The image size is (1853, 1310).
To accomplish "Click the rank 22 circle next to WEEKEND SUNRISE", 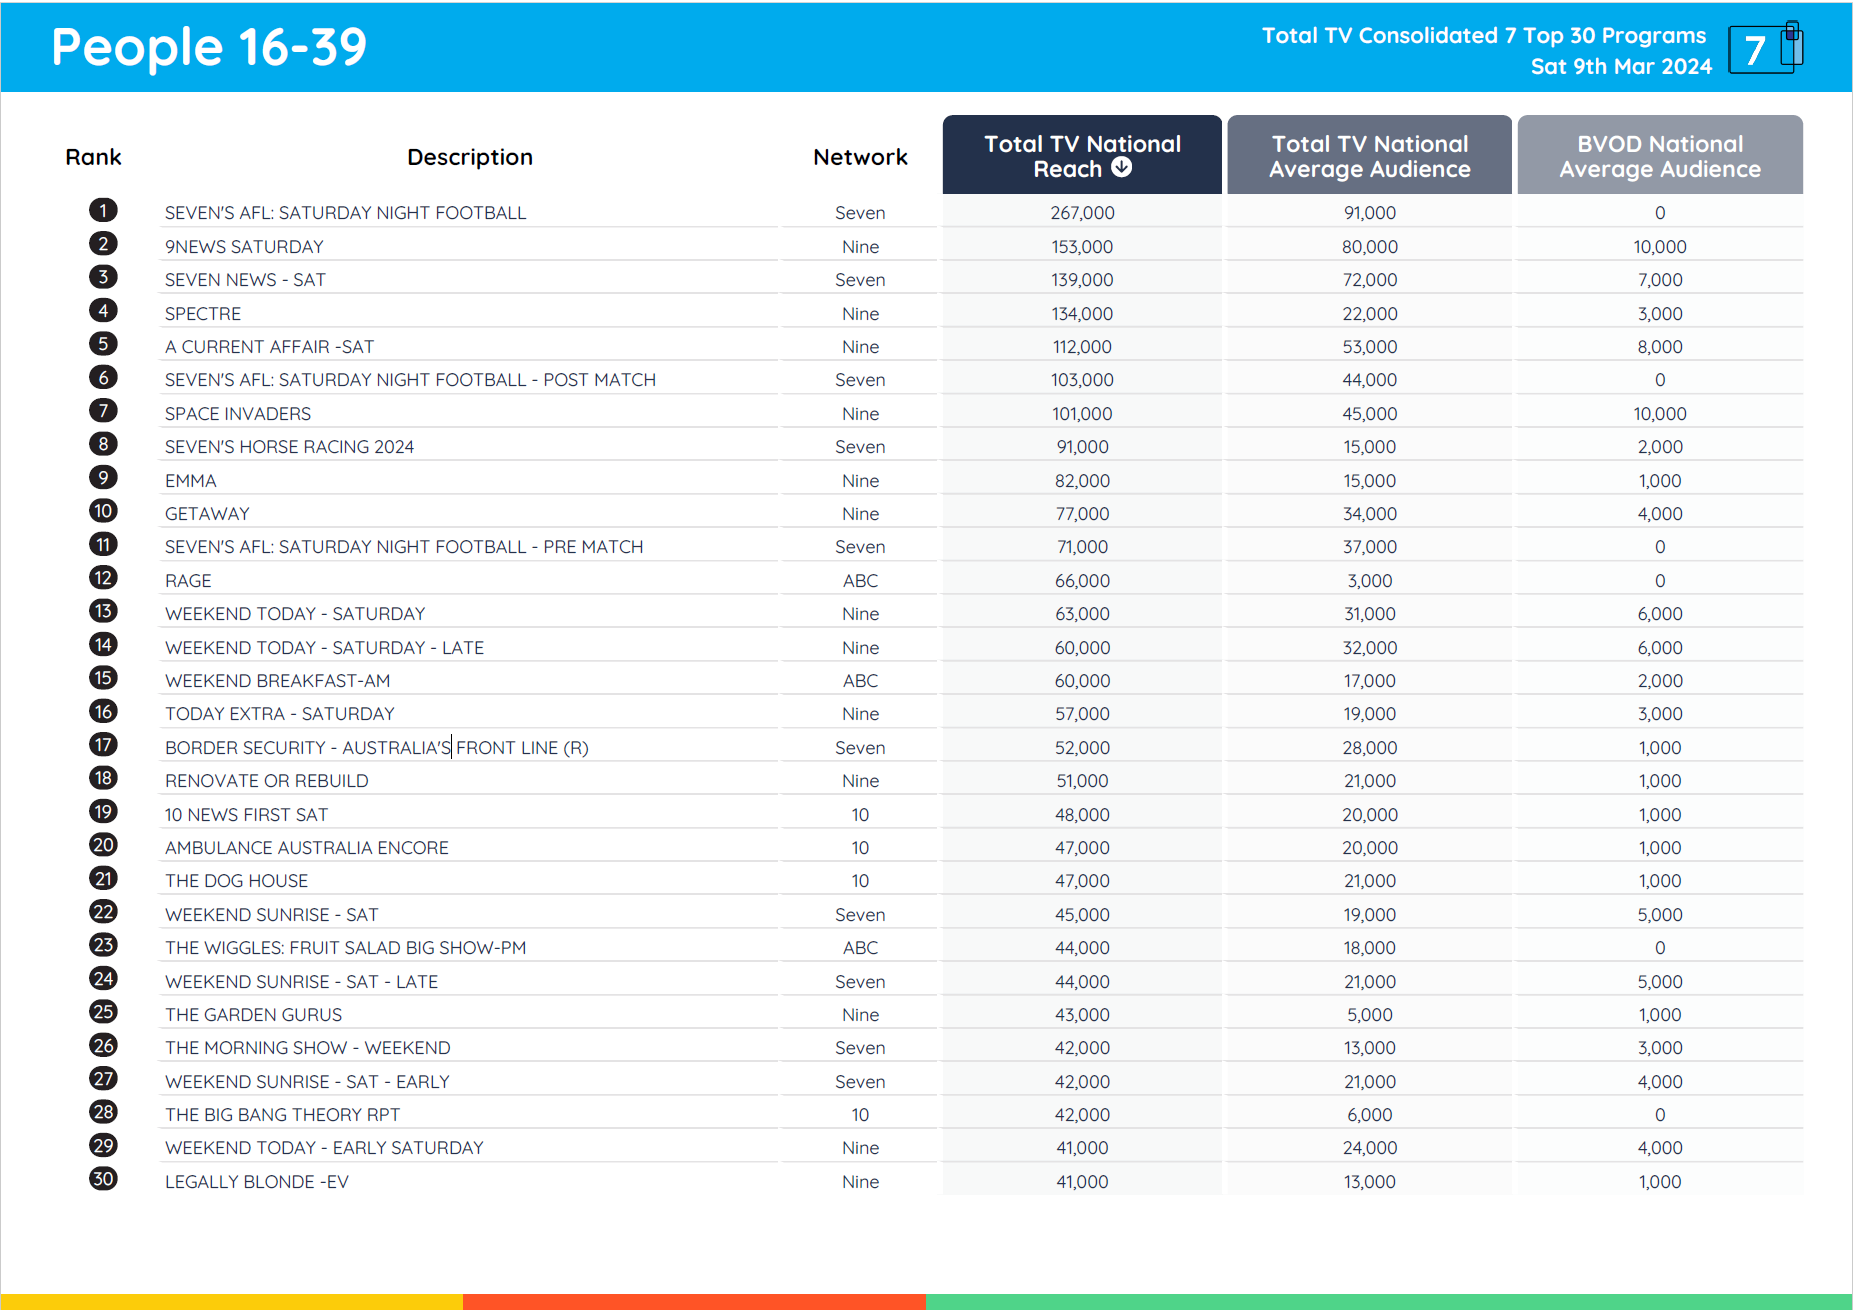I will click(103, 911).
